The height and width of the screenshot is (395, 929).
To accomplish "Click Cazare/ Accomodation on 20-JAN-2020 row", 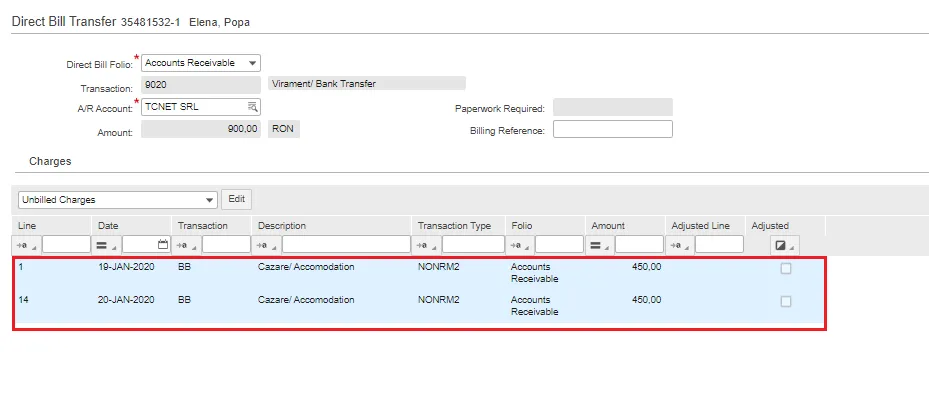I will [x=306, y=300].
